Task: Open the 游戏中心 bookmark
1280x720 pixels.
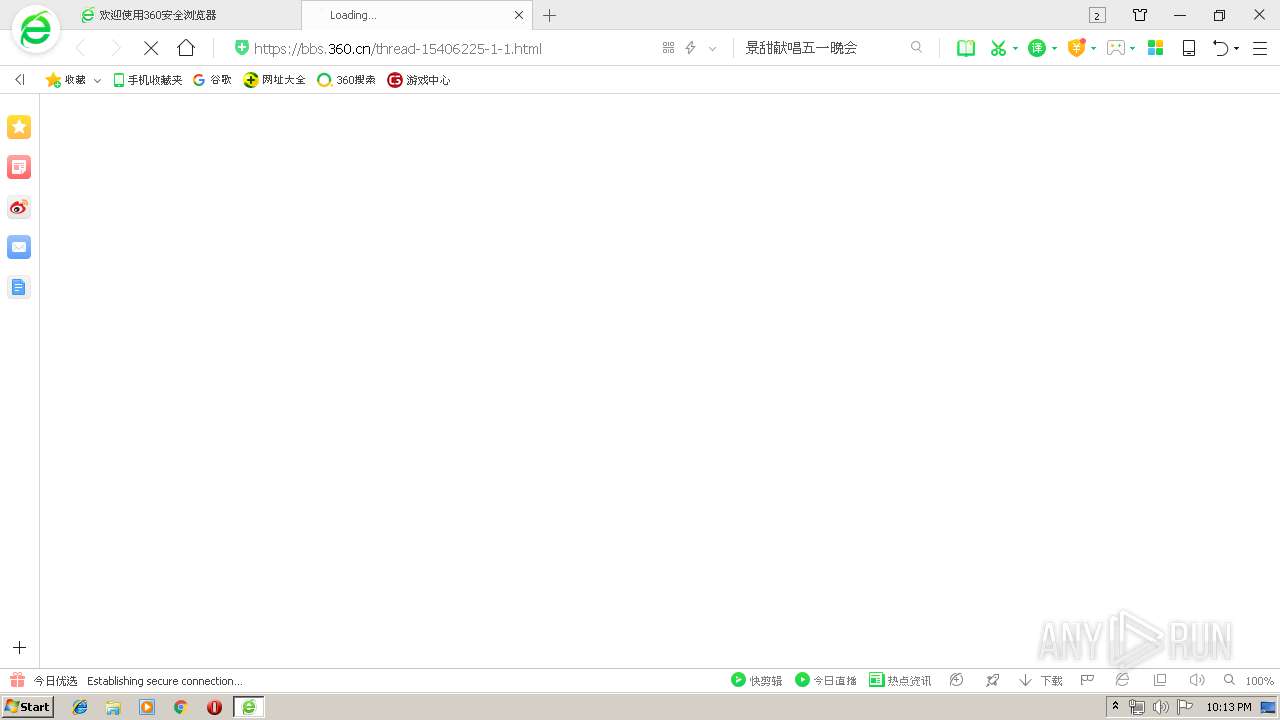Action: pyautogui.click(x=419, y=80)
